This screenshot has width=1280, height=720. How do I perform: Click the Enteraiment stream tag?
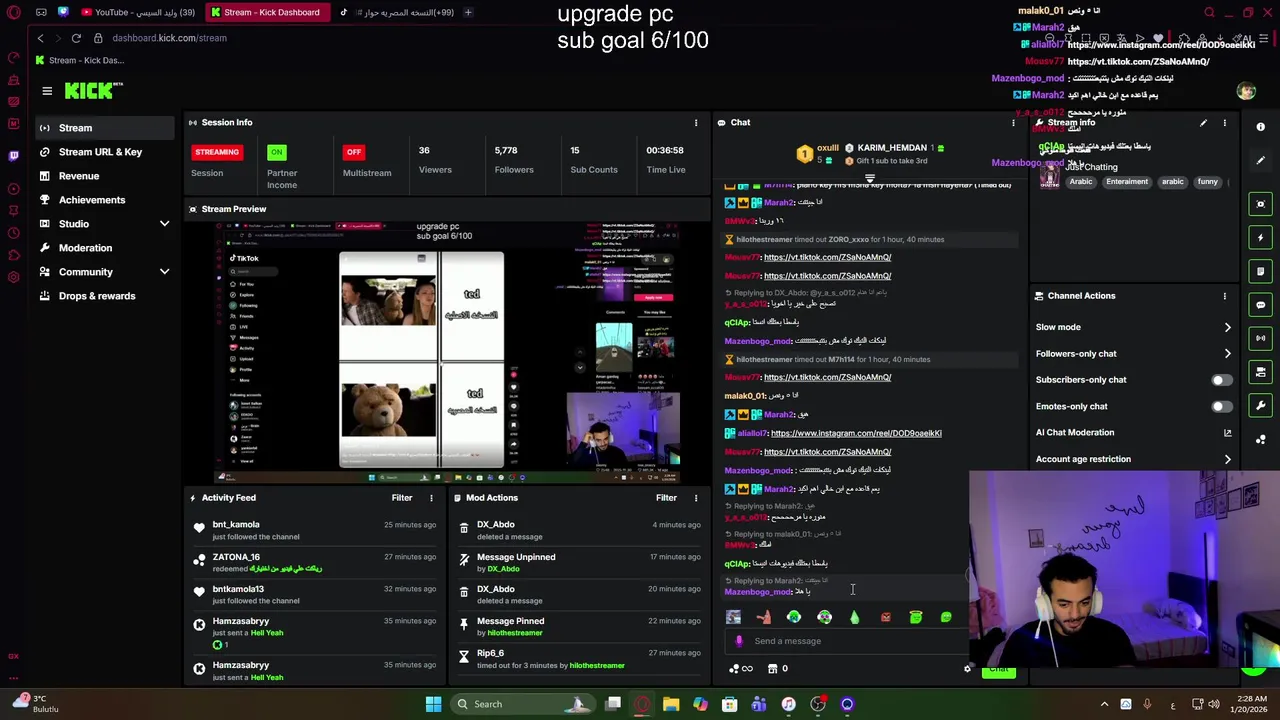[x=1127, y=182]
